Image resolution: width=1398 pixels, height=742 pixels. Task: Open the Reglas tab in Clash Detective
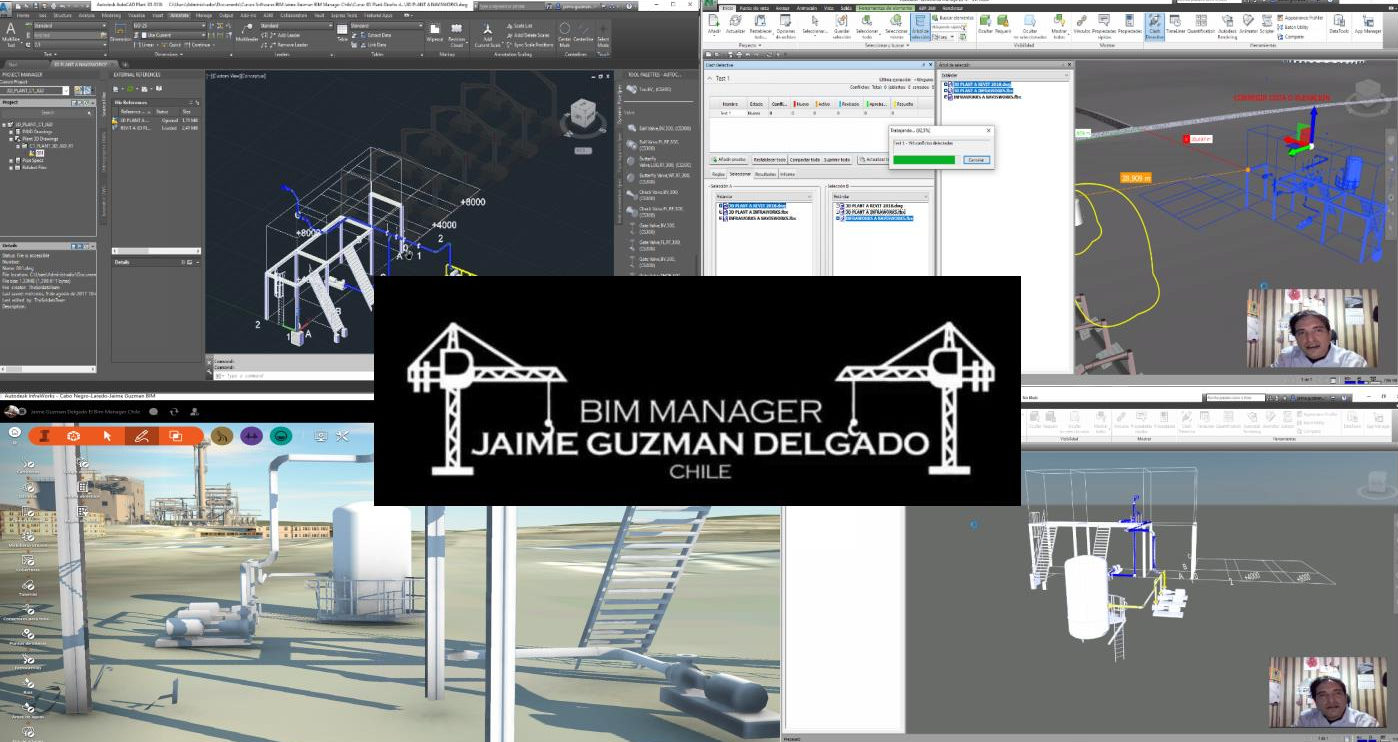tap(717, 174)
